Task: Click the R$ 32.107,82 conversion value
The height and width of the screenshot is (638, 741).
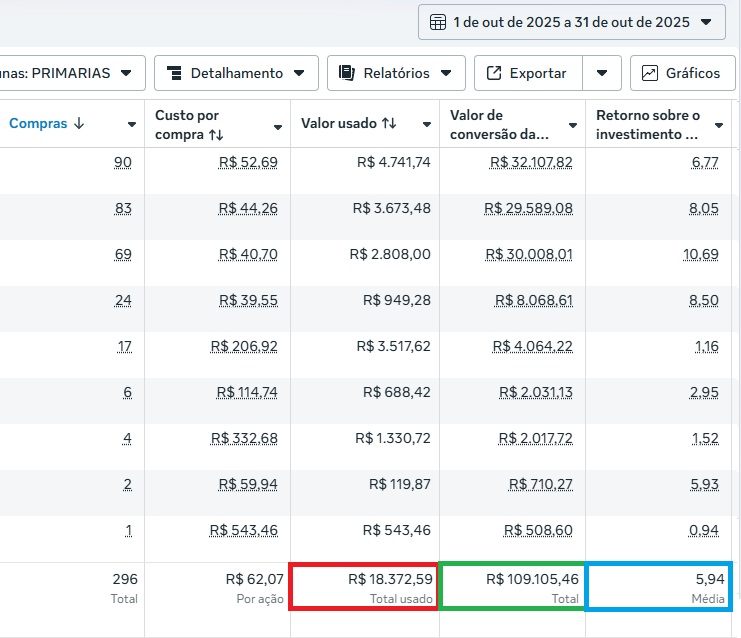Action: coord(533,162)
